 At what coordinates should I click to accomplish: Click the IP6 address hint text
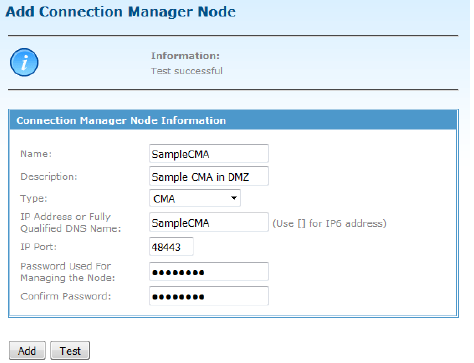[329, 223]
